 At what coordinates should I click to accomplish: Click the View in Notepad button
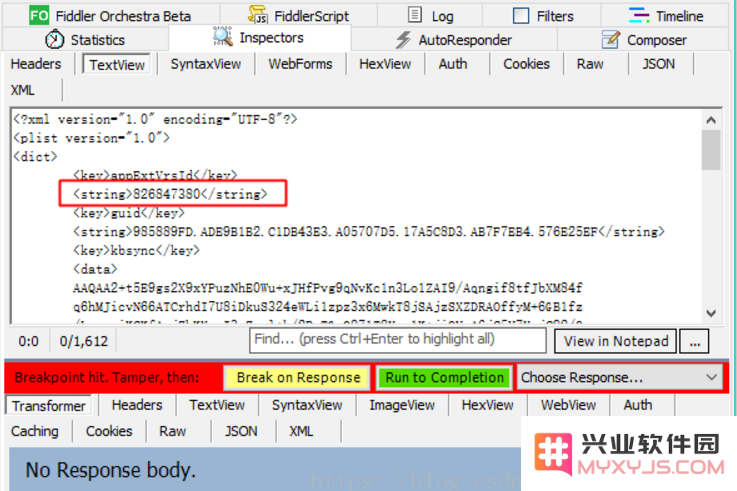click(x=616, y=341)
